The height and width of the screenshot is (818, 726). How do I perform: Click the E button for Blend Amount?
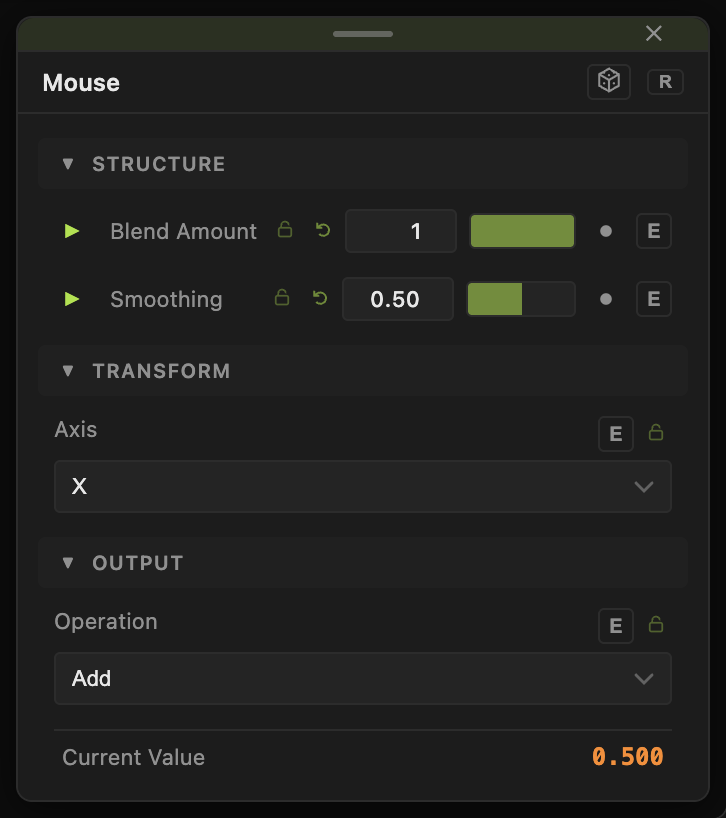(654, 231)
